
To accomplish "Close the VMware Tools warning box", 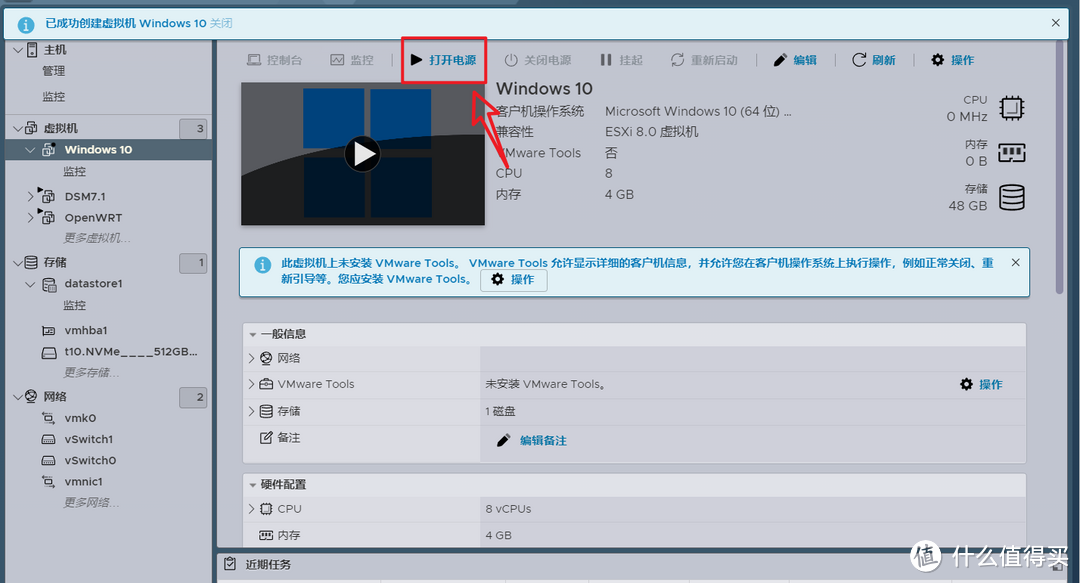I will tap(1015, 263).
